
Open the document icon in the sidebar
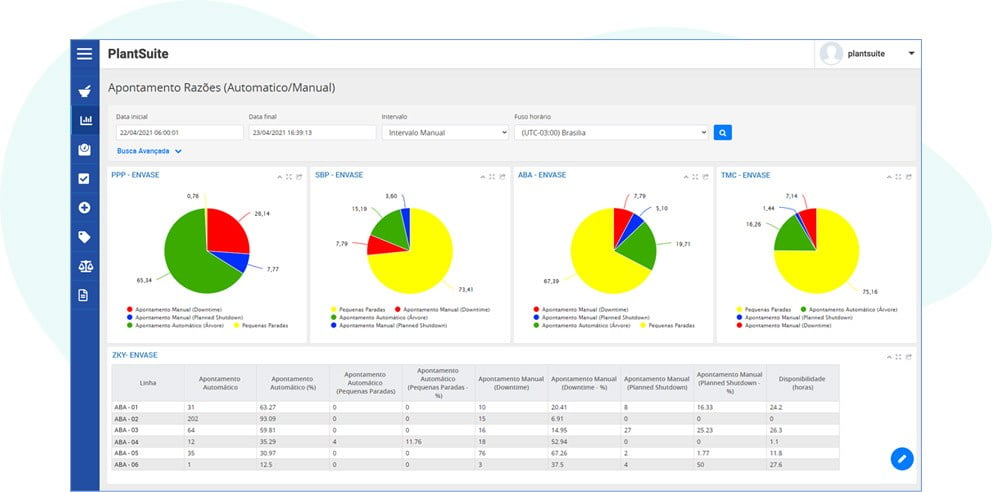83,295
